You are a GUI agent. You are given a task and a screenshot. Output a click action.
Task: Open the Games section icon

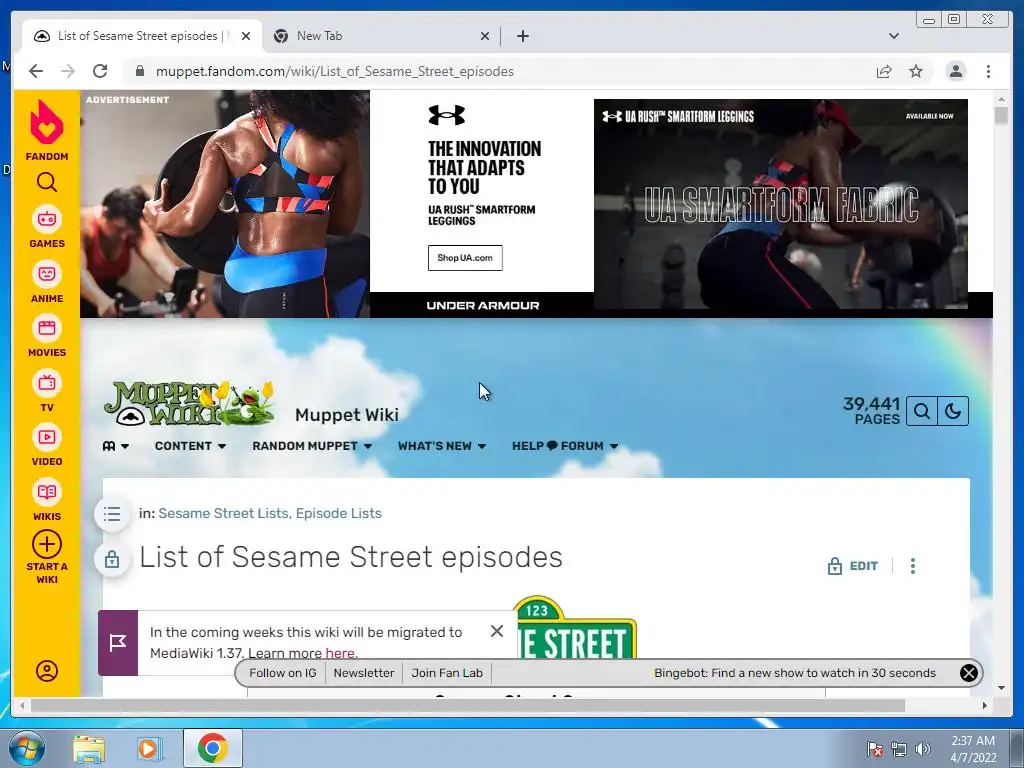click(x=46, y=219)
